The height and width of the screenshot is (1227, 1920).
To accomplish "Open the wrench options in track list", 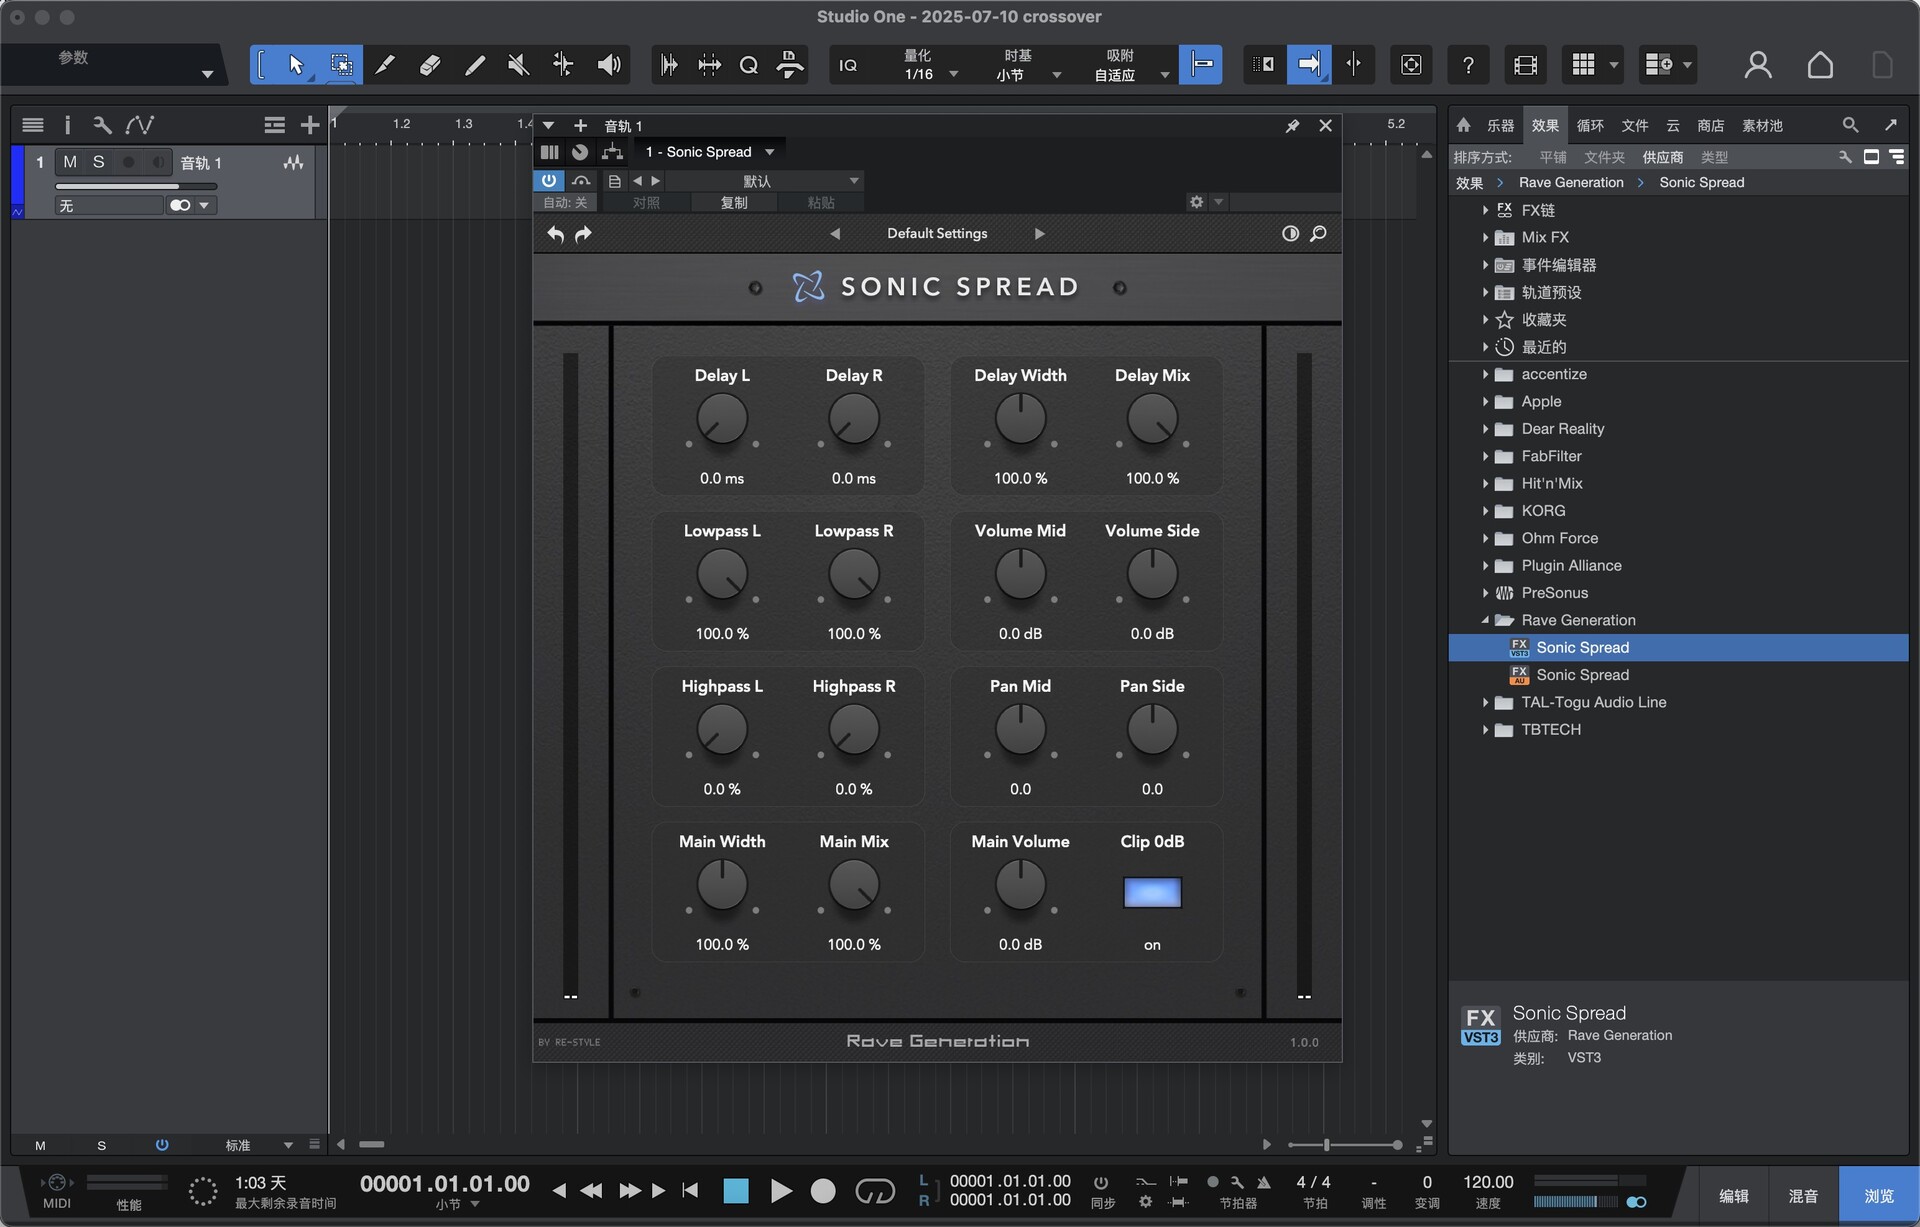I will click(x=102, y=125).
